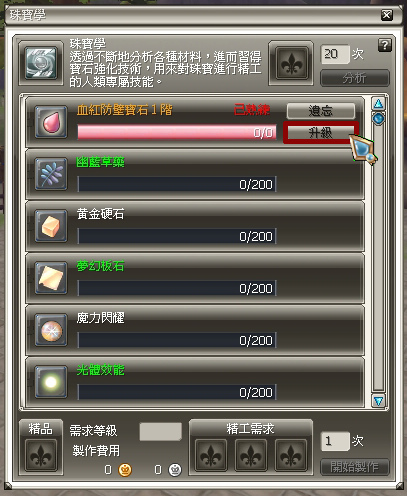Click the 黃金硬石 gold stone icon
The height and width of the screenshot is (496, 407).
point(51,226)
